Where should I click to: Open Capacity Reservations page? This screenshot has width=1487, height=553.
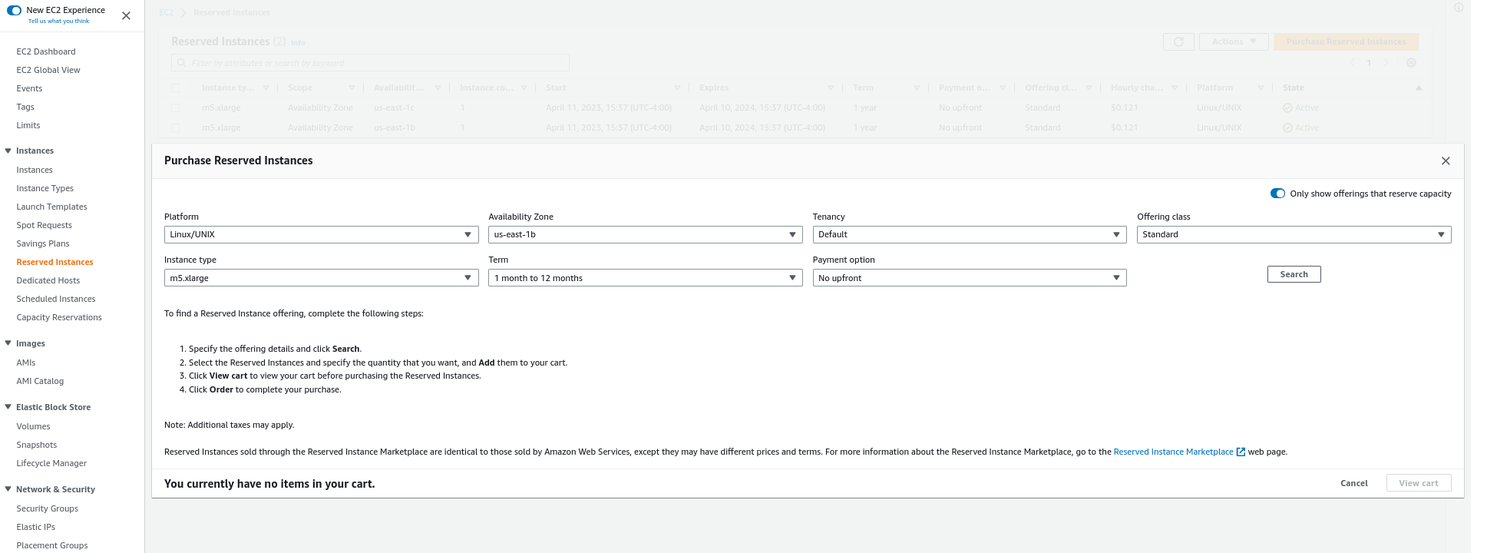pos(59,317)
